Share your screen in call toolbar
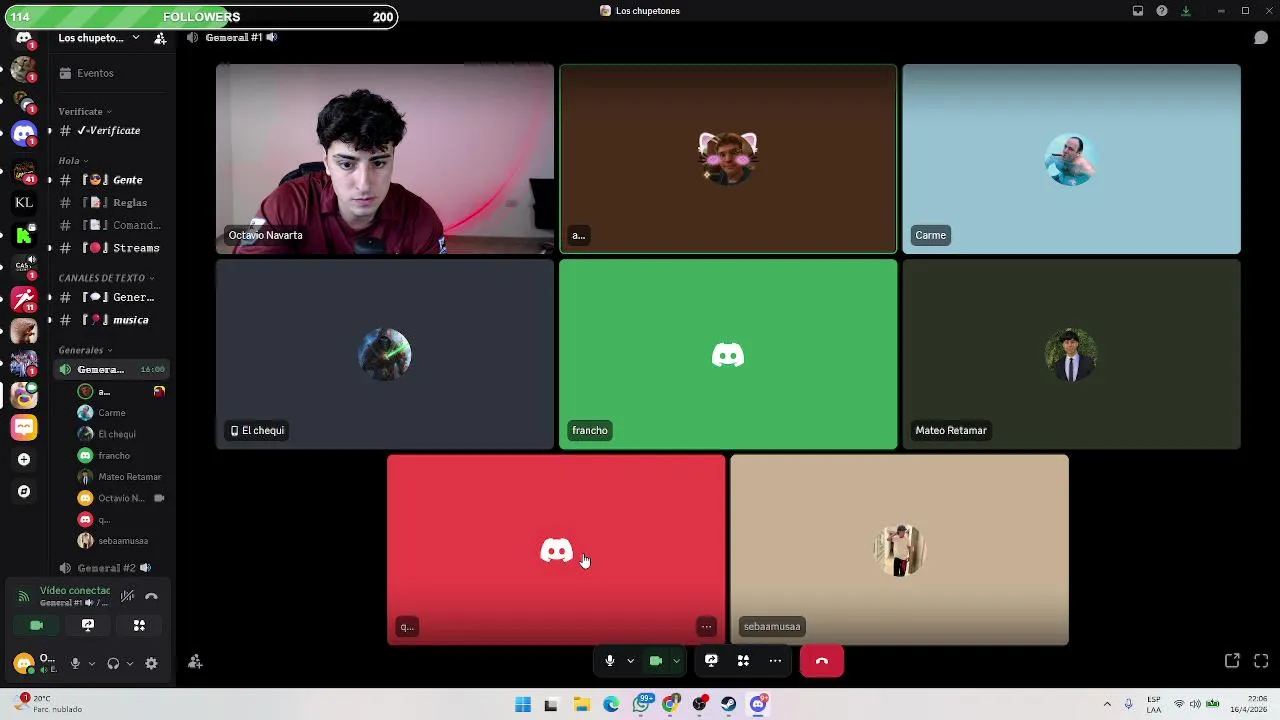The height and width of the screenshot is (720, 1280). point(711,661)
